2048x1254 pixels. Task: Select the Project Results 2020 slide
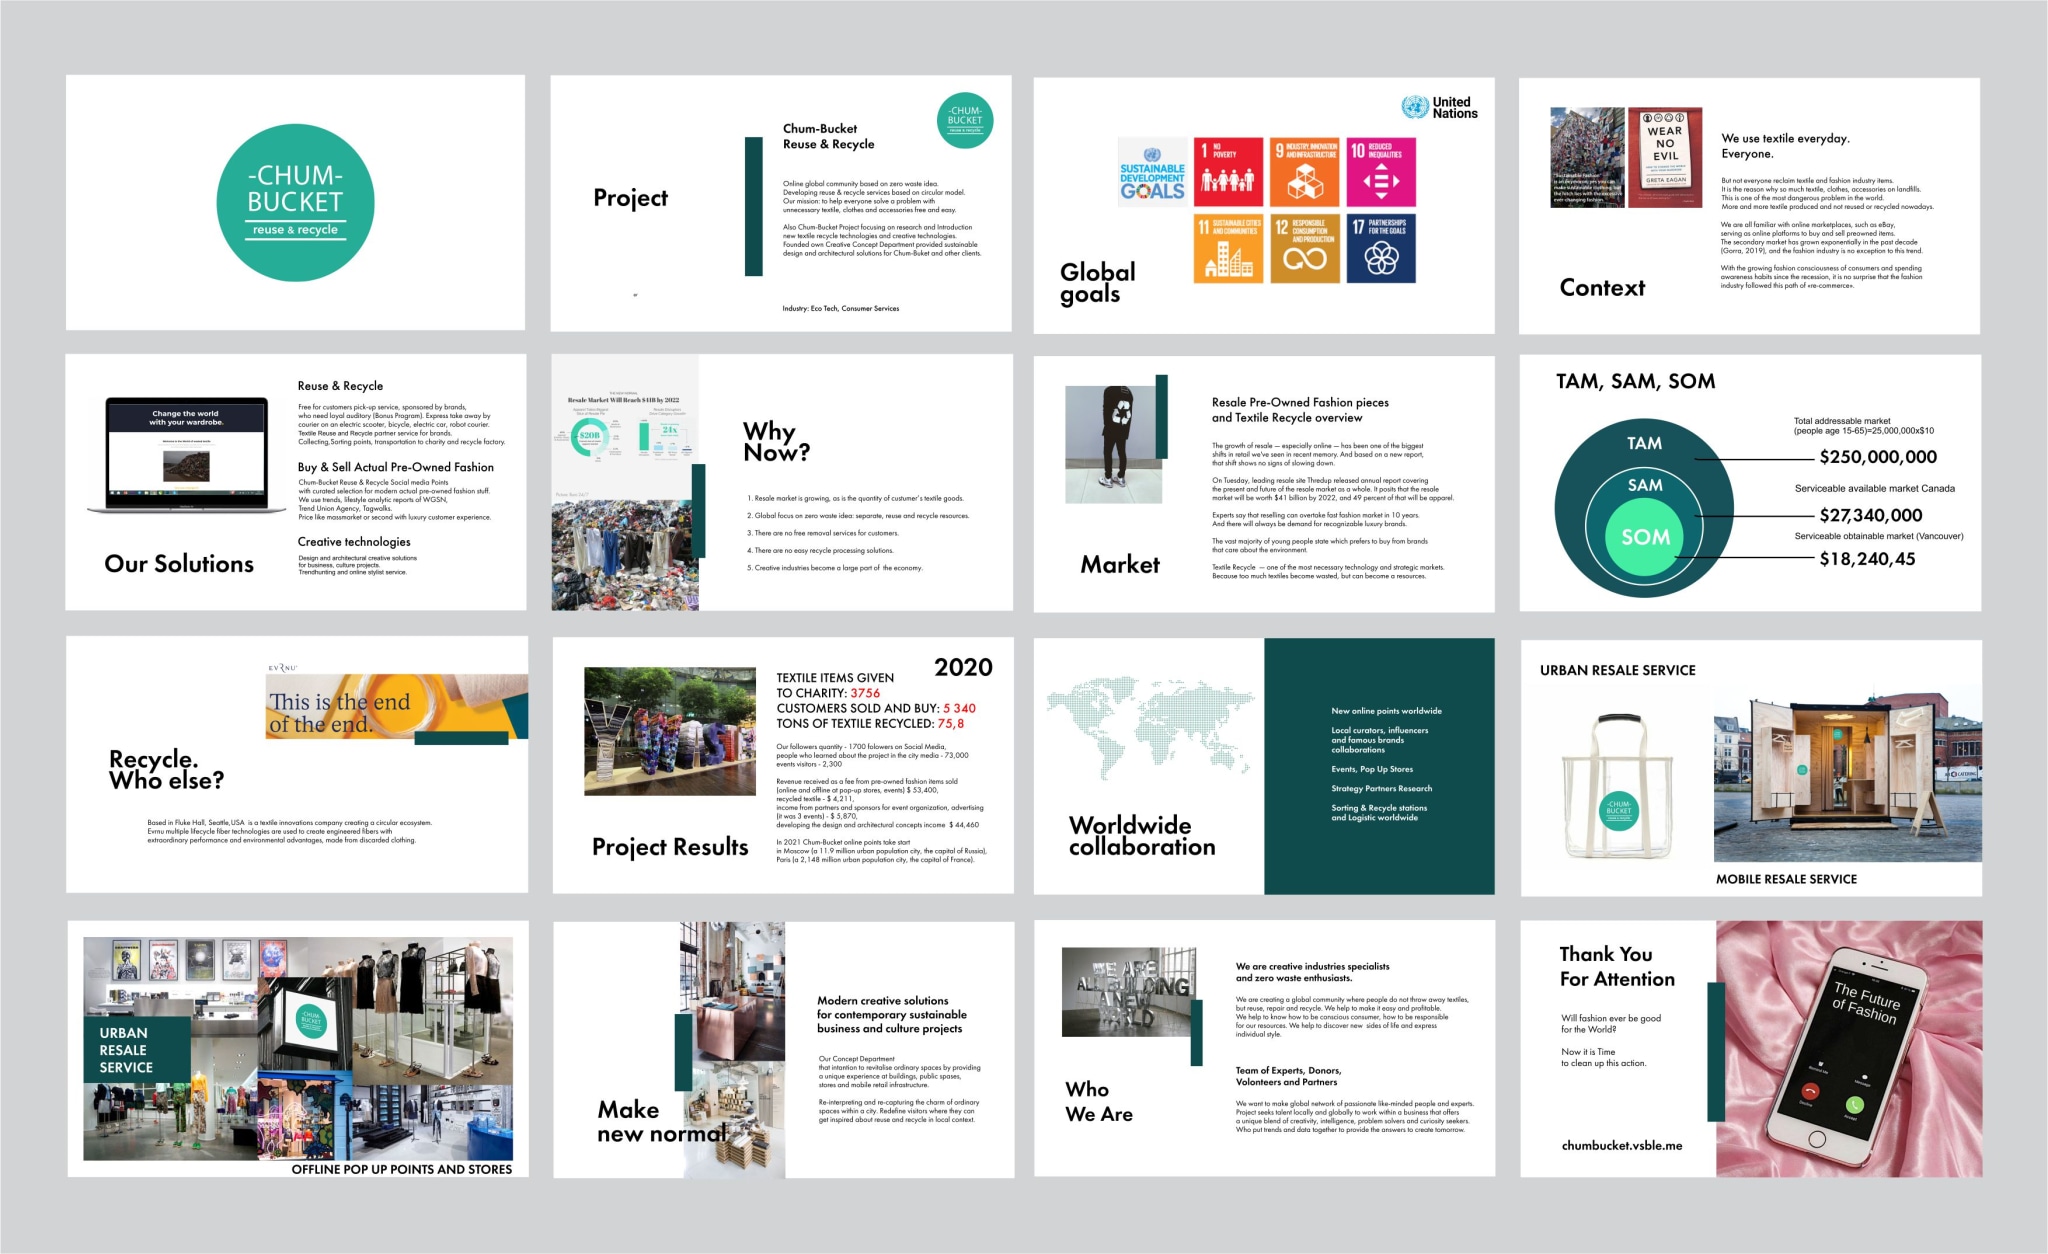click(x=782, y=766)
